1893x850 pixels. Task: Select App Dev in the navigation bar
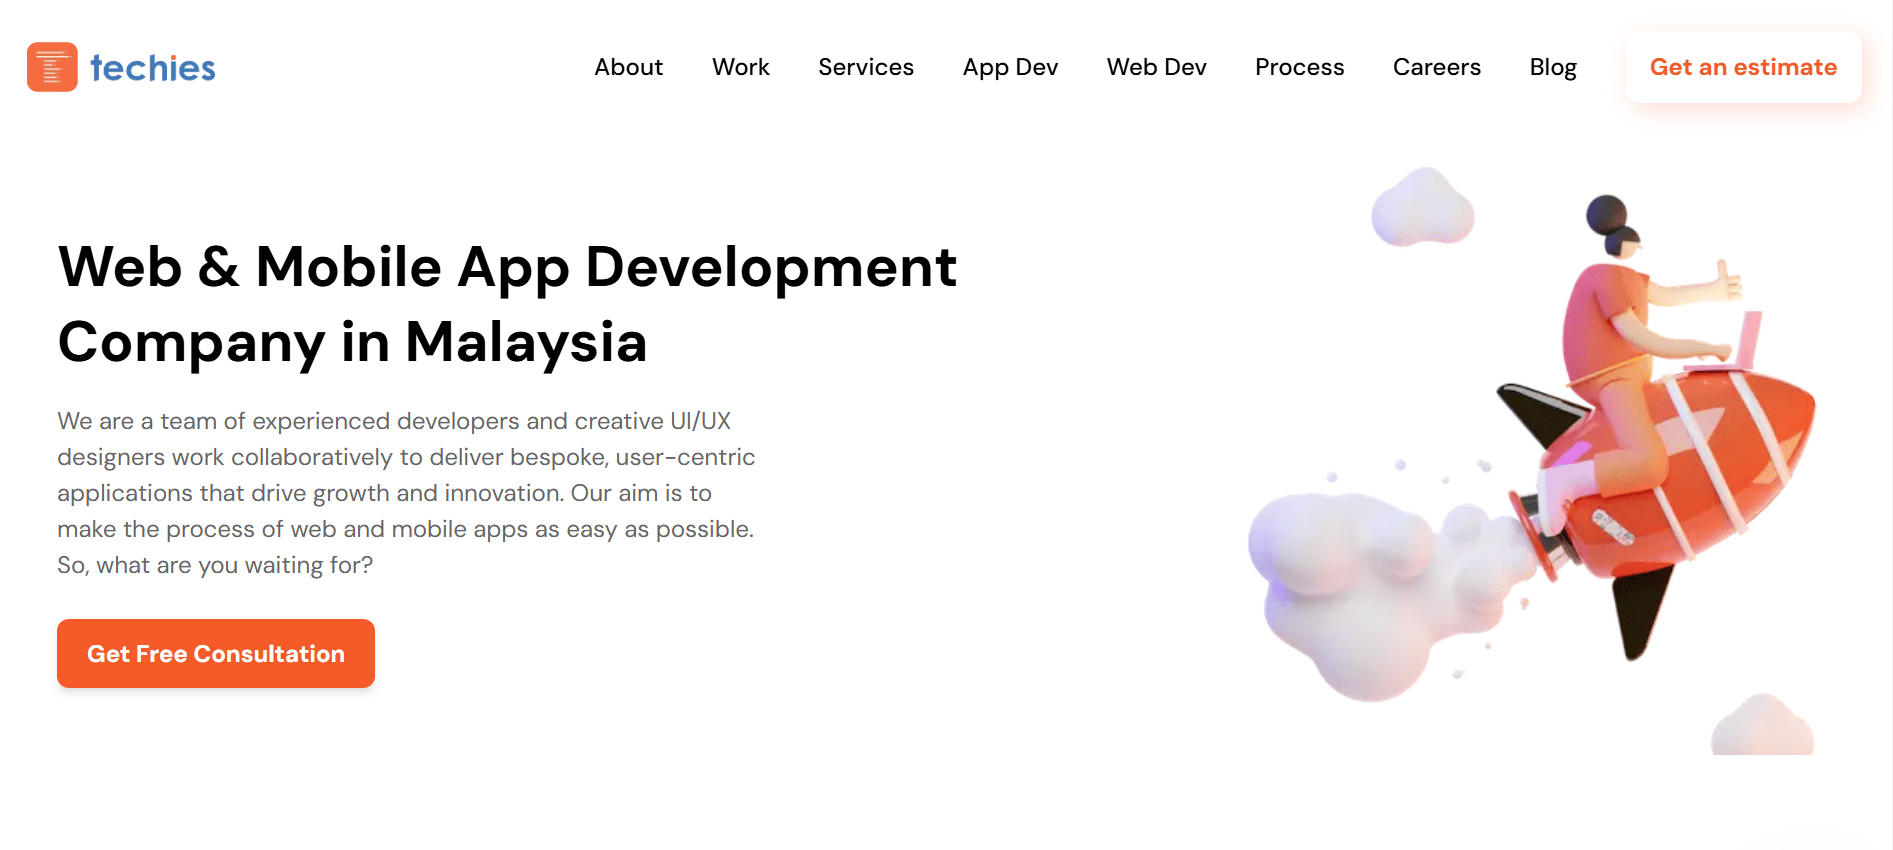pyautogui.click(x=1009, y=67)
